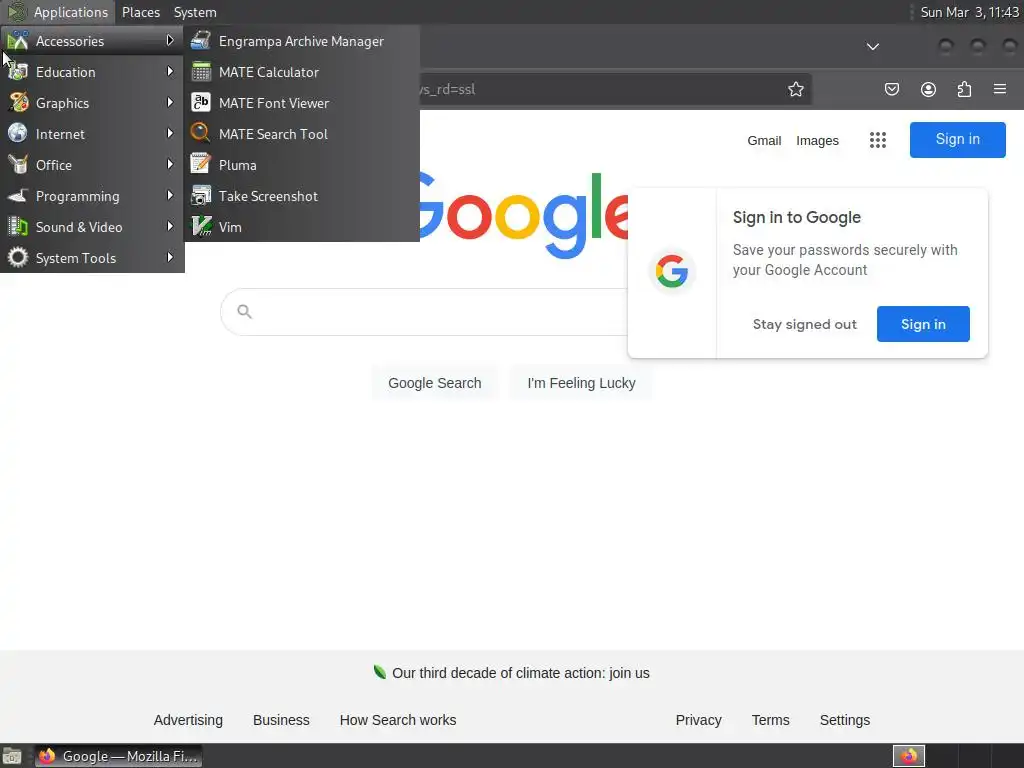Screen dimensions: 1024x768
Task: Click the Internet globe icon
Action: (18, 133)
